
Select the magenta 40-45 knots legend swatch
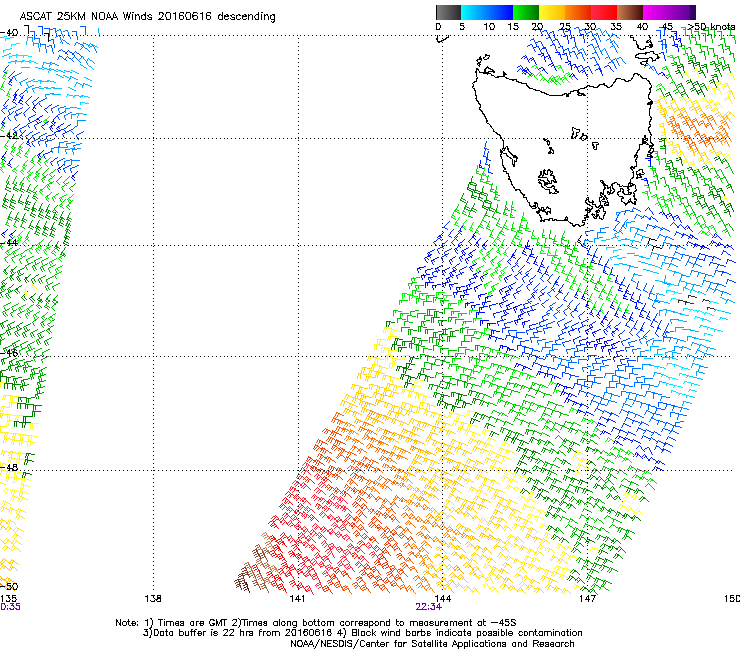[x=656, y=12]
